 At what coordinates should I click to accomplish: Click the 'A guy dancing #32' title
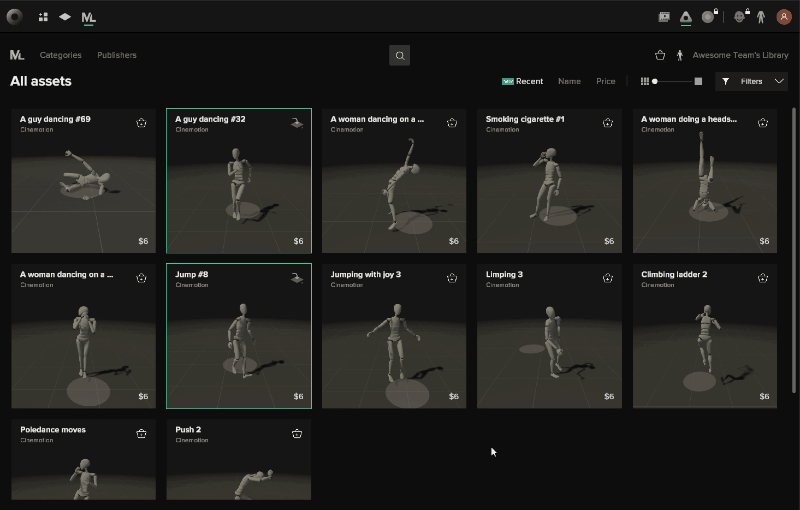pos(210,119)
